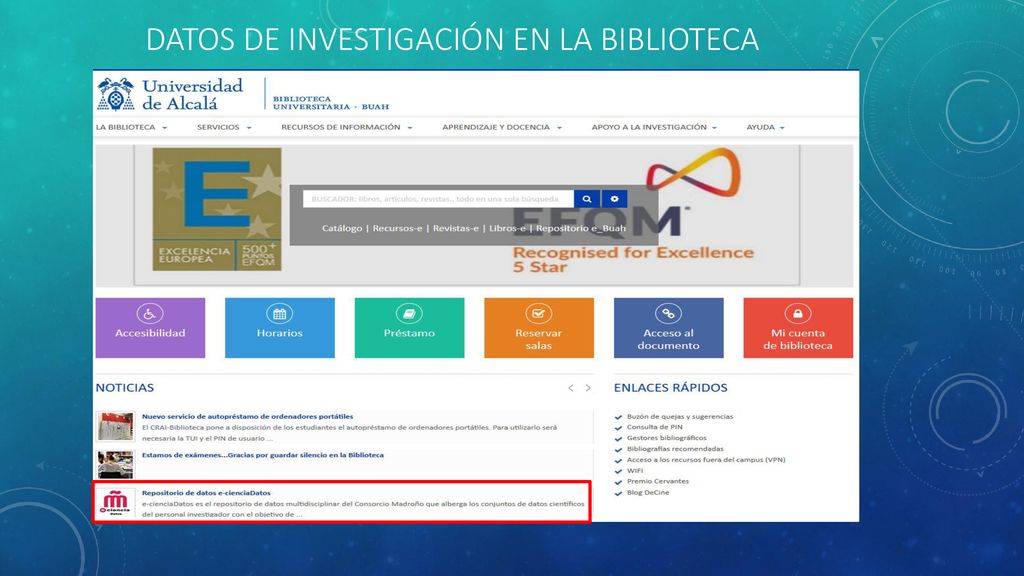1024x576 pixels.
Task: Open the Servicios dropdown menu
Action: pos(224,127)
